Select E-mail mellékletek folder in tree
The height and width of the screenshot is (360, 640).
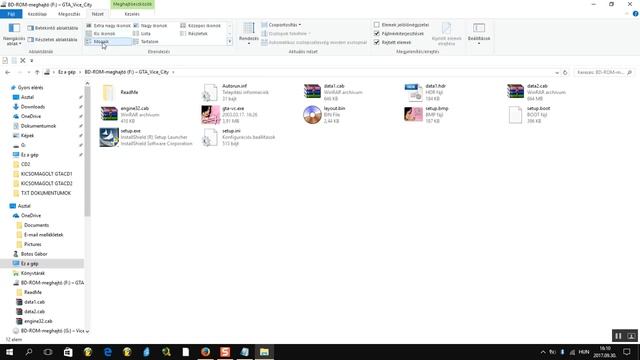pyautogui.click(x=44, y=235)
